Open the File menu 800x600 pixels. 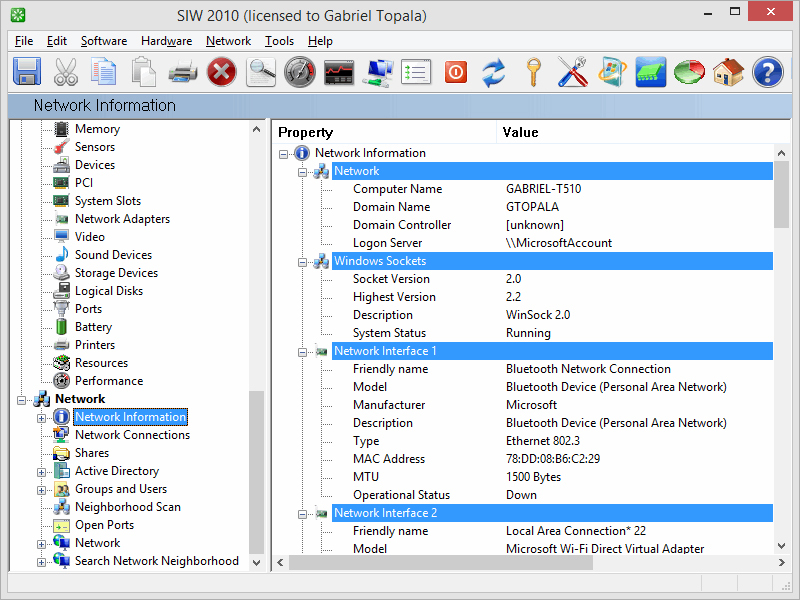24,41
